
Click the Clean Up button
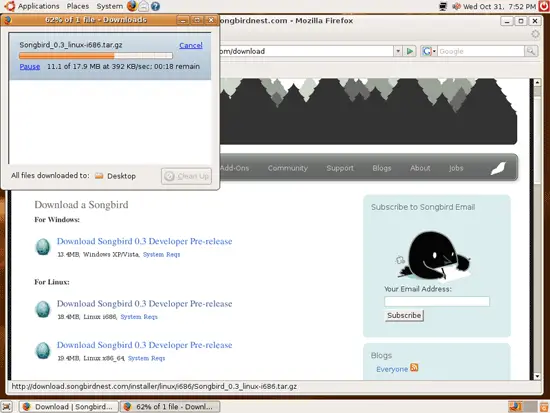[x=187, y=176]
